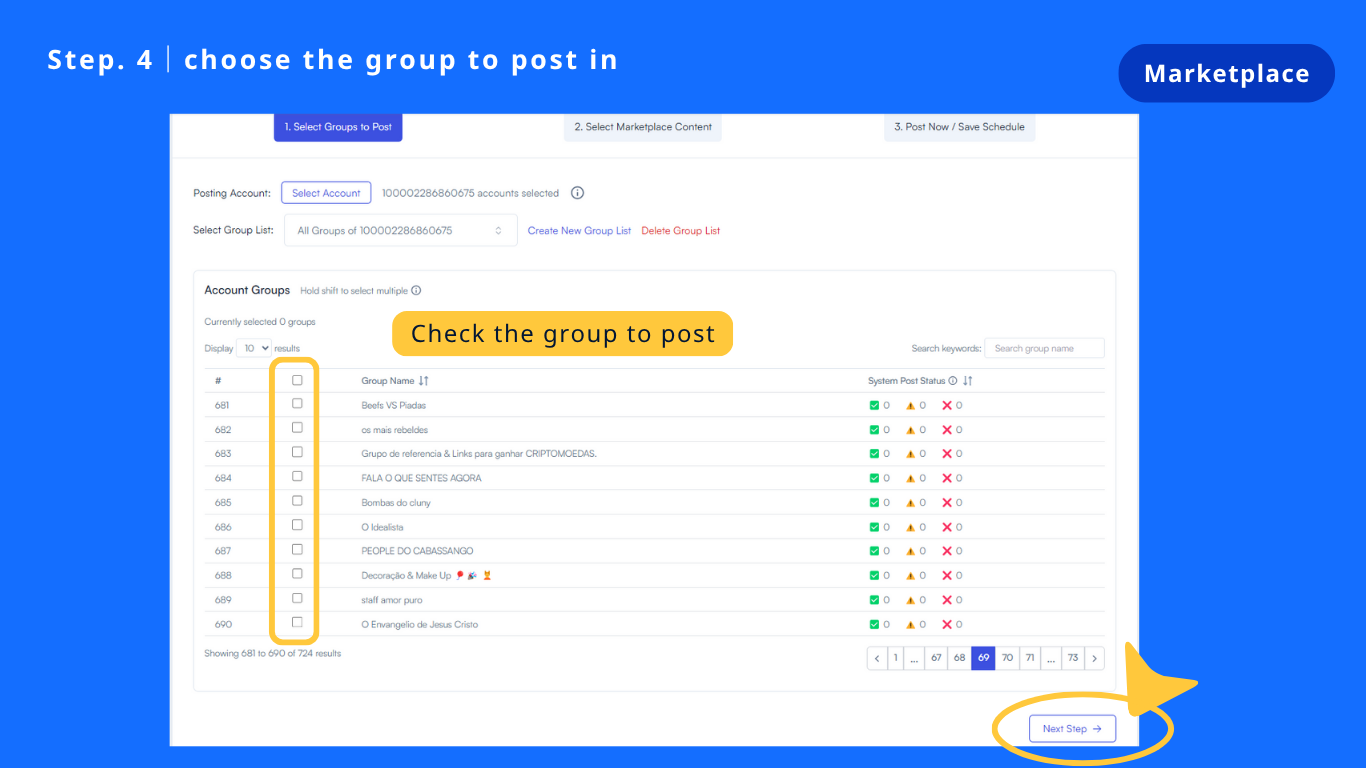1366x768 pixels.
Task: Click info icon beside accounts selected text
Action: (577, 193)
